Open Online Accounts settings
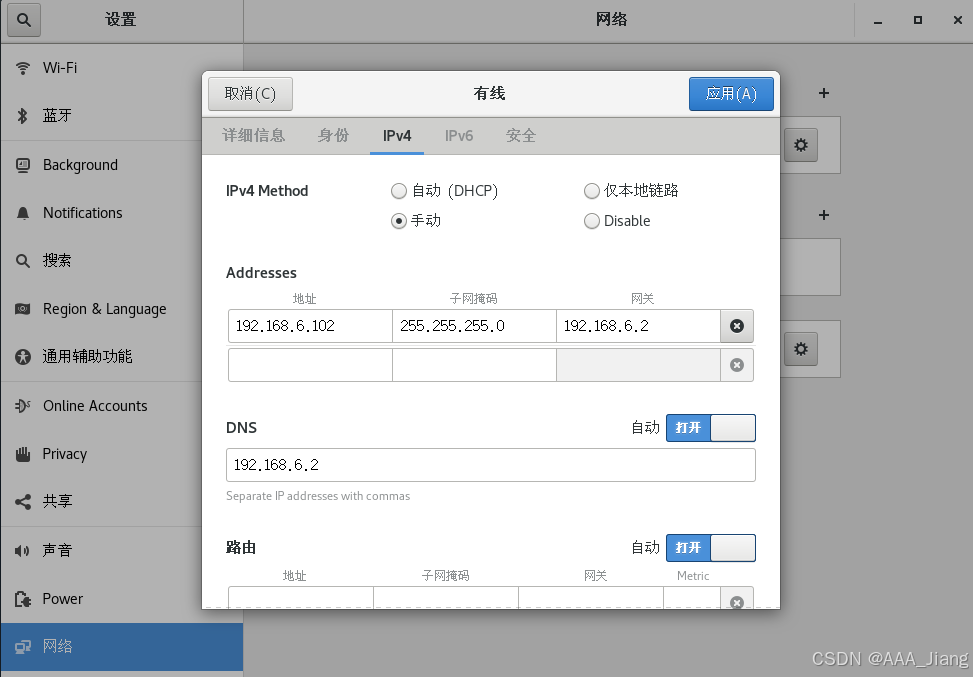Viewport: 973px width, 677px height. pos(122,406)
